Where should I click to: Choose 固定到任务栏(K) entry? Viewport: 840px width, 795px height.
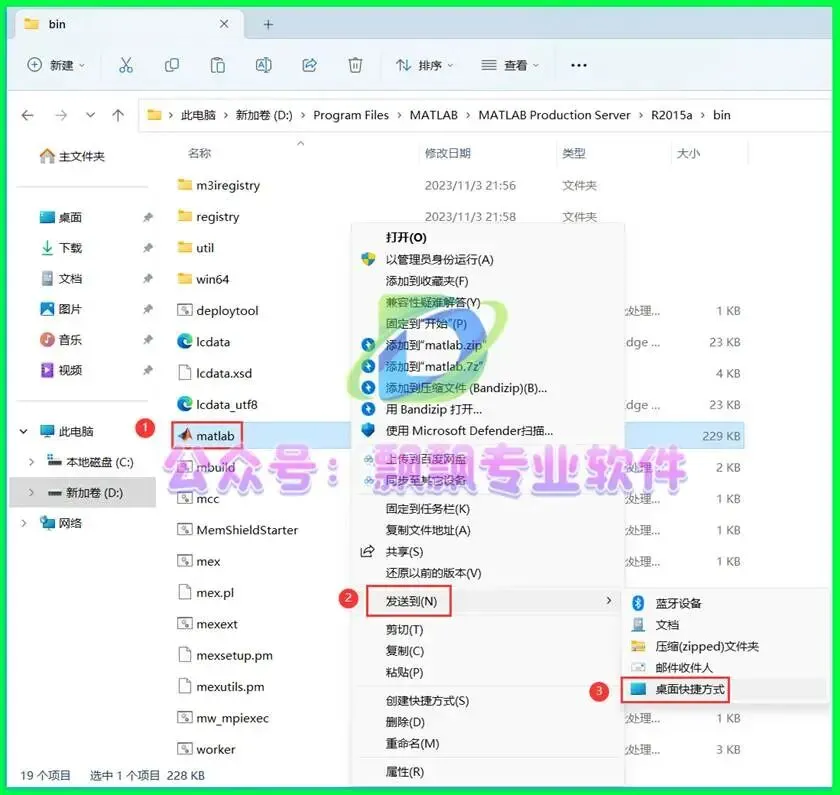(x=428, y=509)
